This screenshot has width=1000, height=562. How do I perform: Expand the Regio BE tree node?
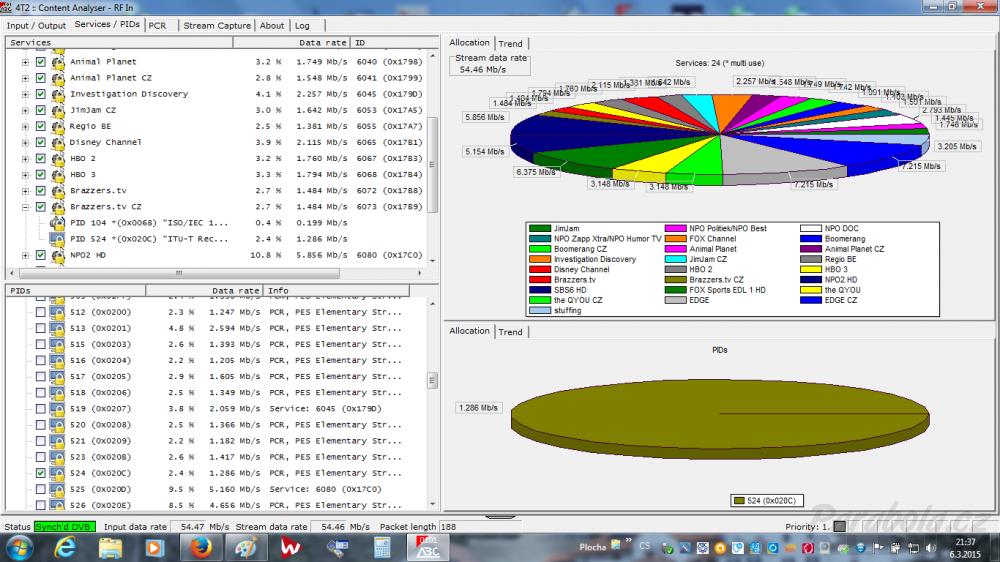click(25, 126)
